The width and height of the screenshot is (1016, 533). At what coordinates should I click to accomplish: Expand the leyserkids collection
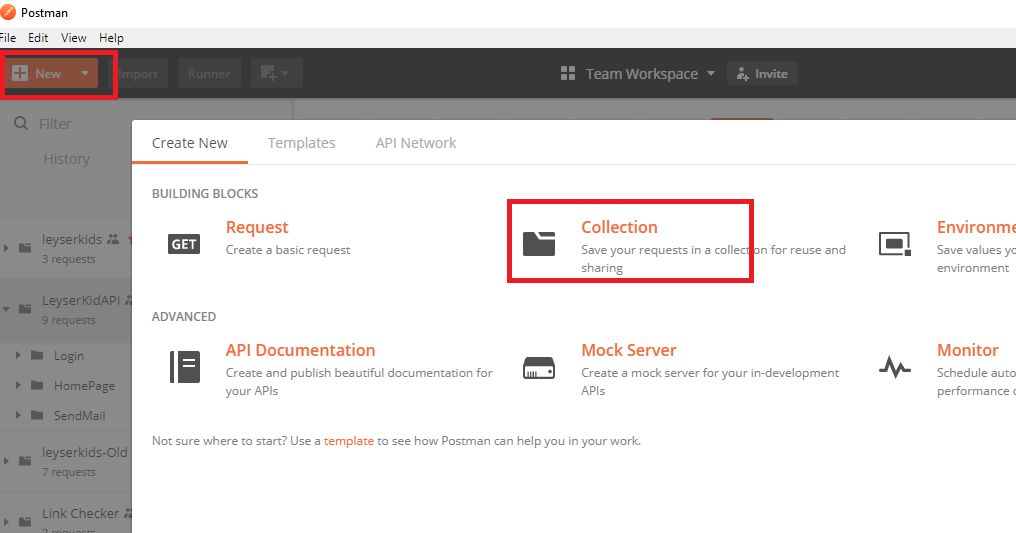pyautogui.click(x=6, y=248)
